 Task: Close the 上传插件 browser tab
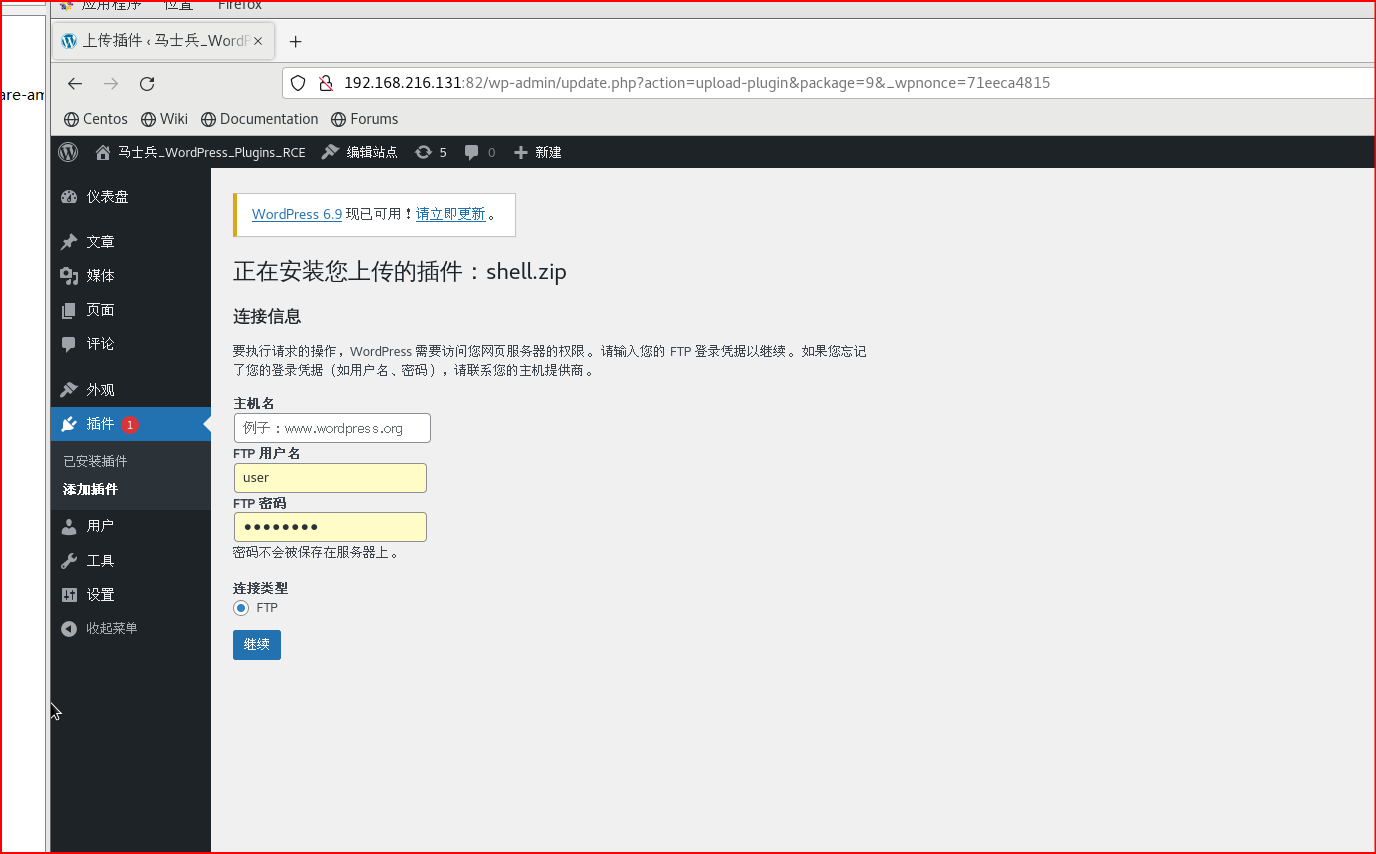pyautogui.click(x=258, y=41)
